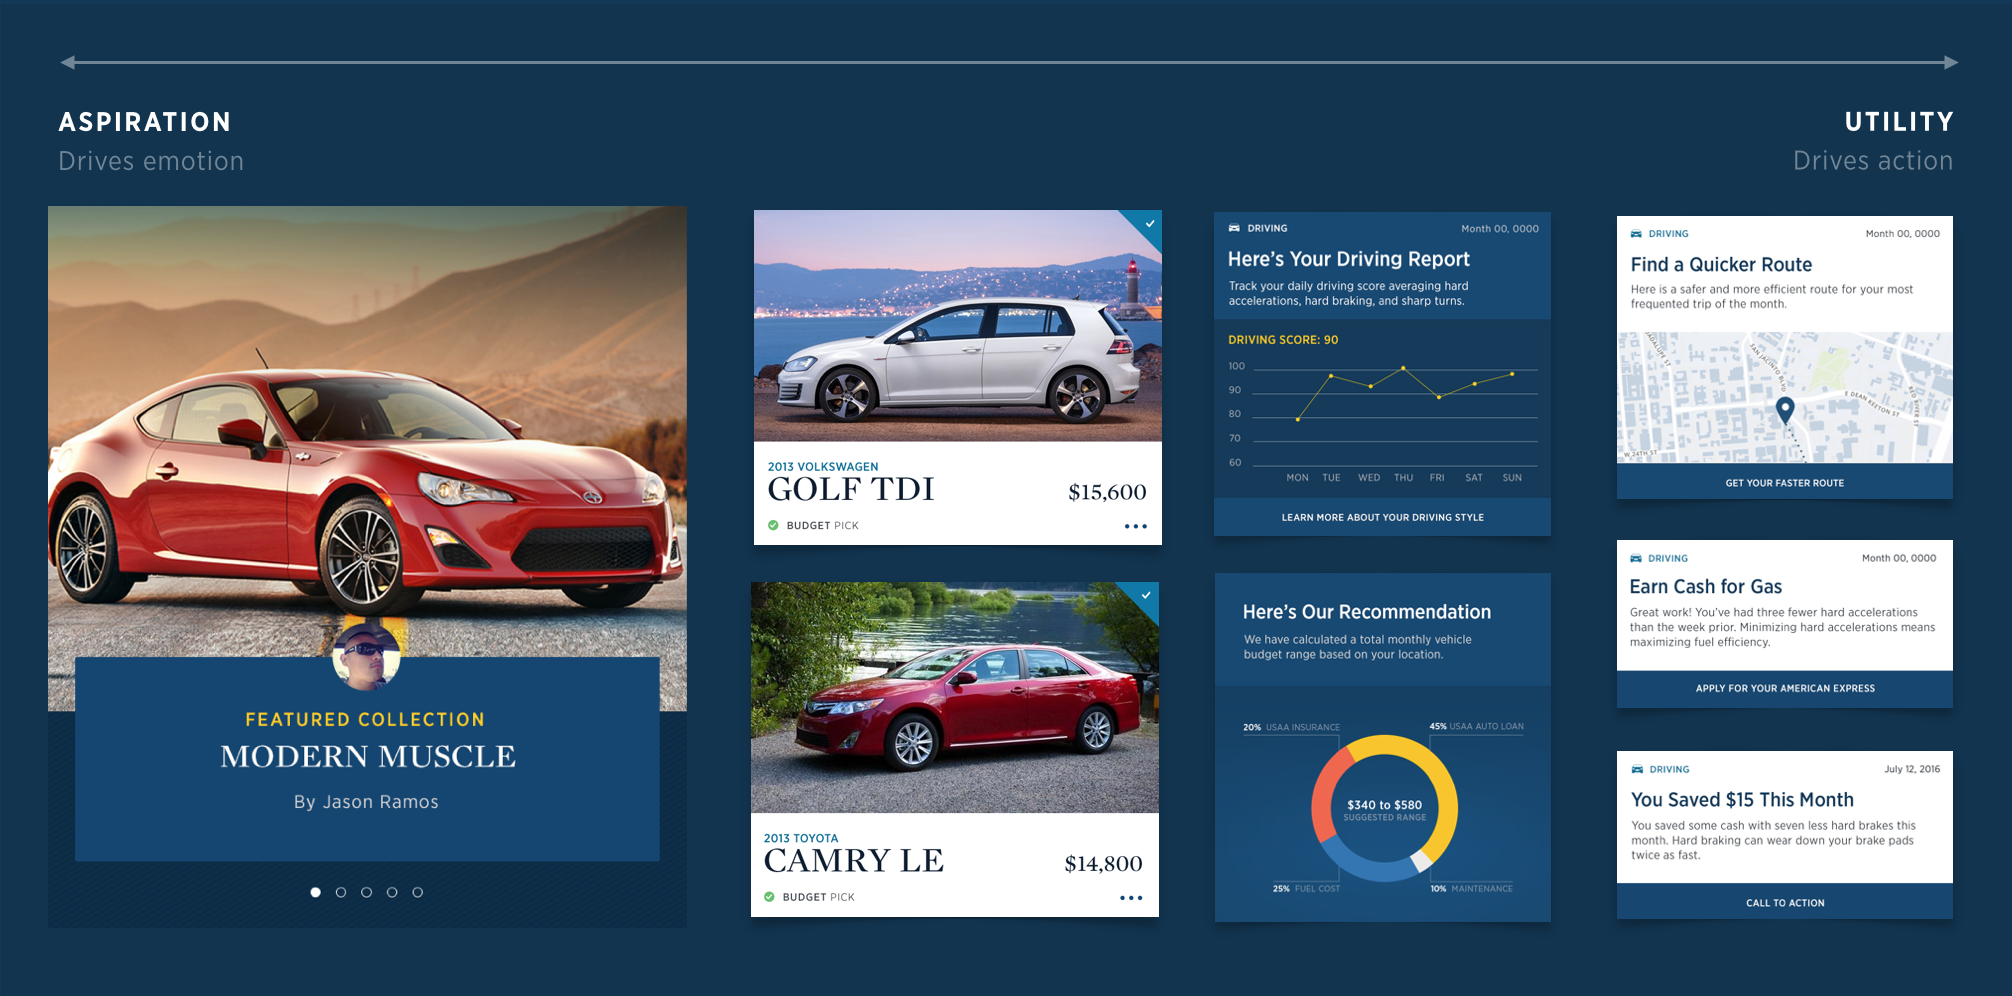Toggle the Golf TDI corner checkmark
The image size is (2012, 996).
(1150, 223)
